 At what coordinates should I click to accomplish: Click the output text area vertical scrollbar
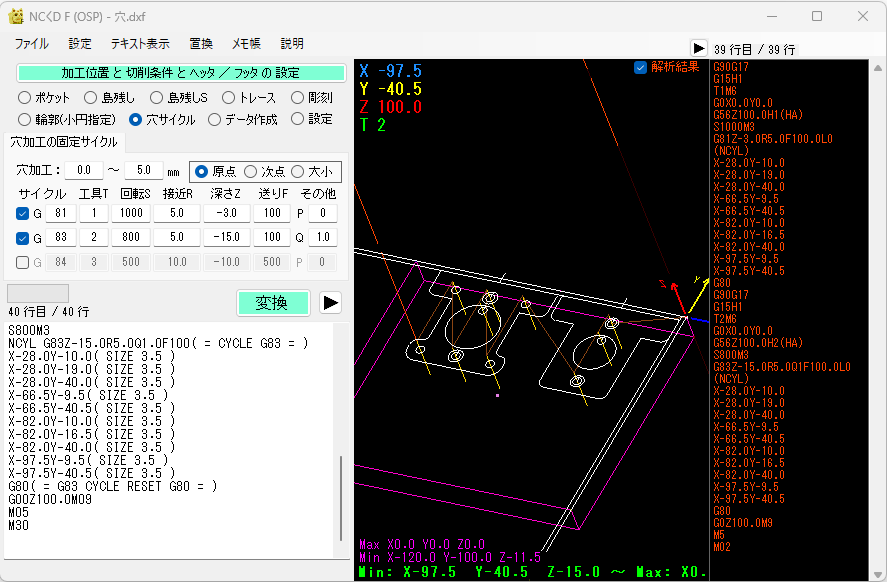click(341, 500)
